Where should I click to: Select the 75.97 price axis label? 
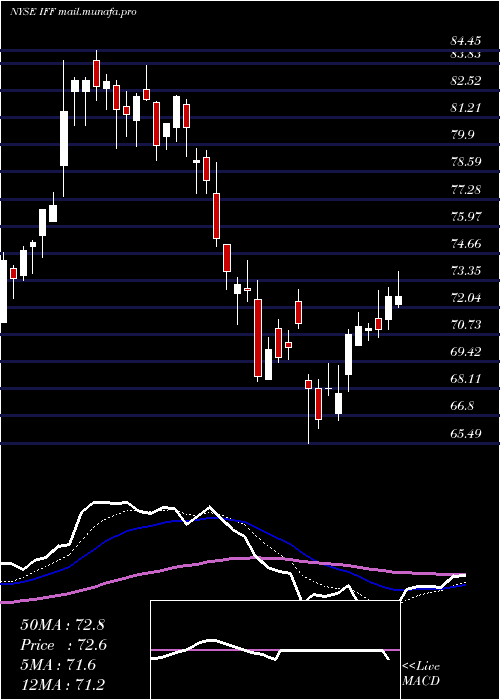465,217
